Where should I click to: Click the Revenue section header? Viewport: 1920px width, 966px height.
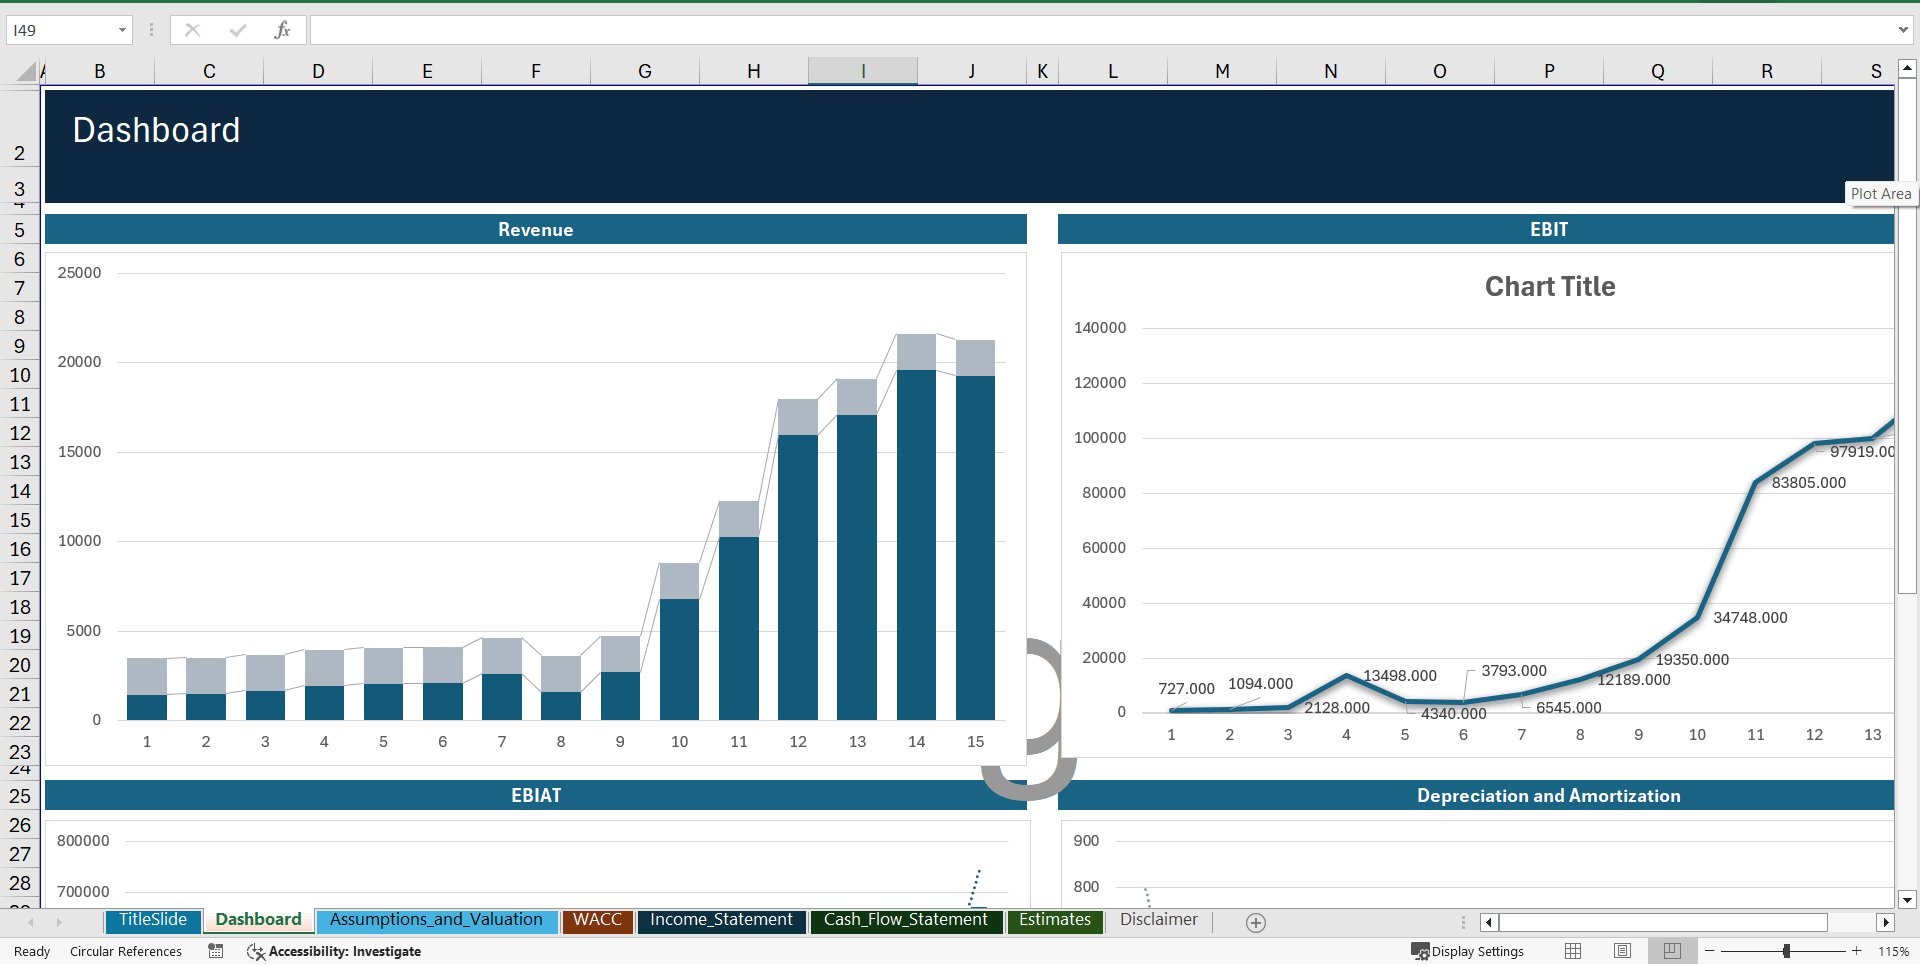point(536,229)
